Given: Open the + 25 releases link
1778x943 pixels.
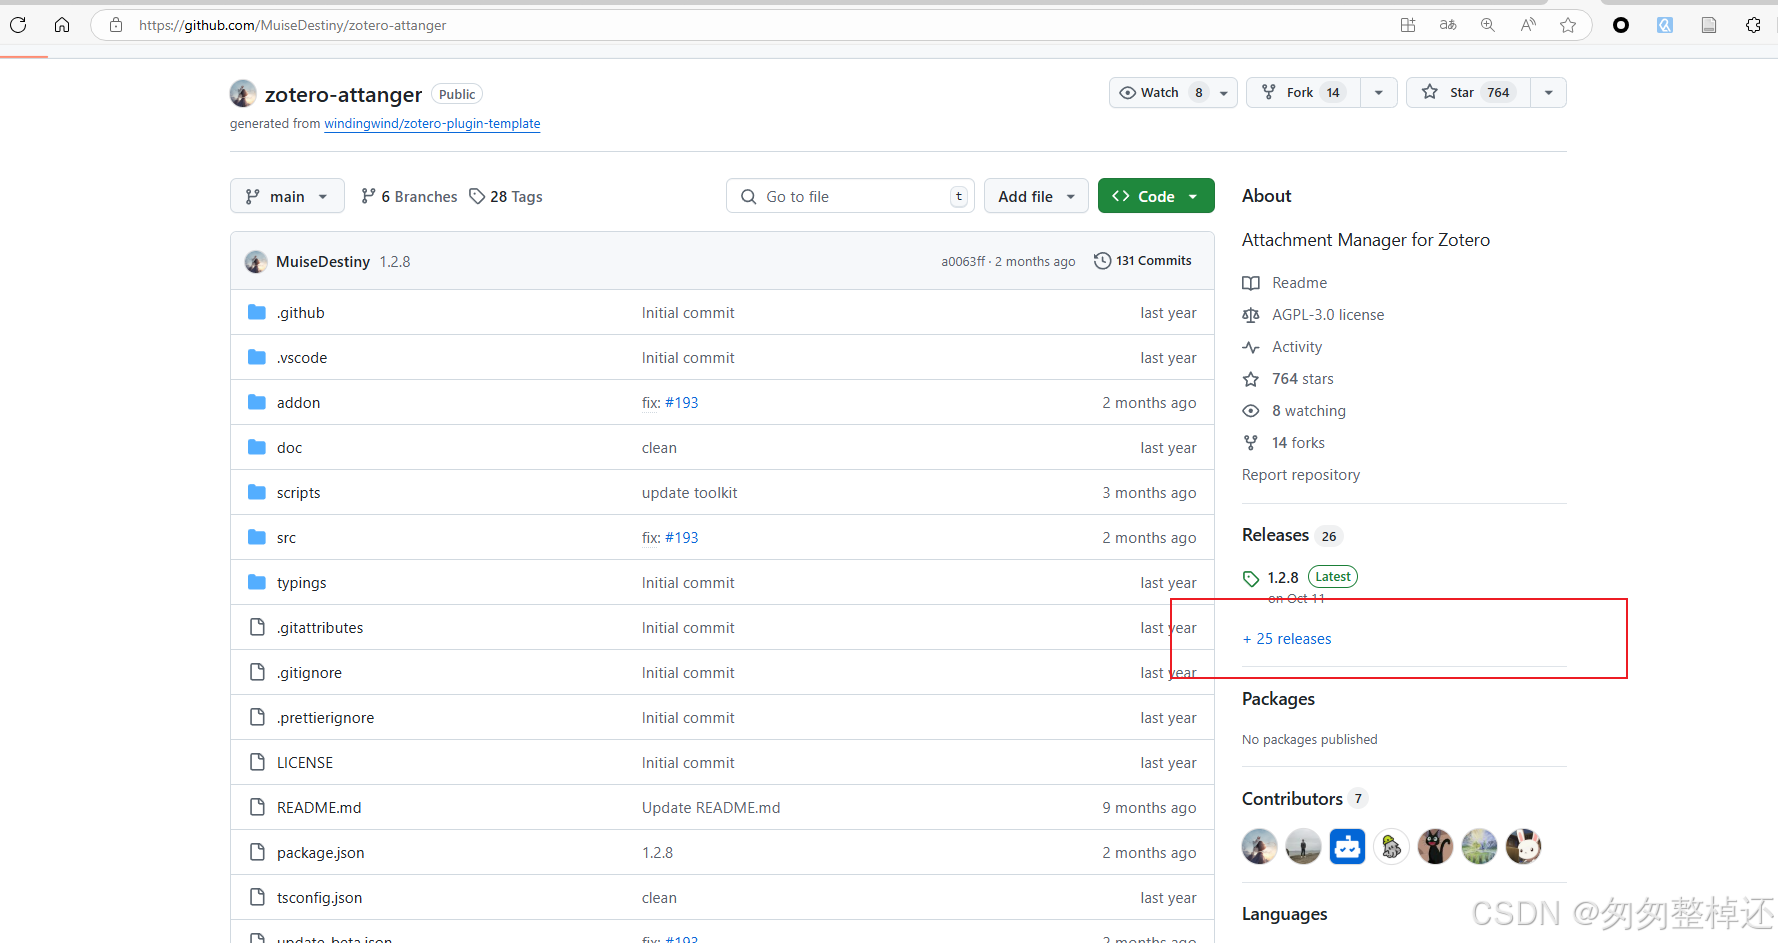Looking at the screenshot, I should point(1287,639).
